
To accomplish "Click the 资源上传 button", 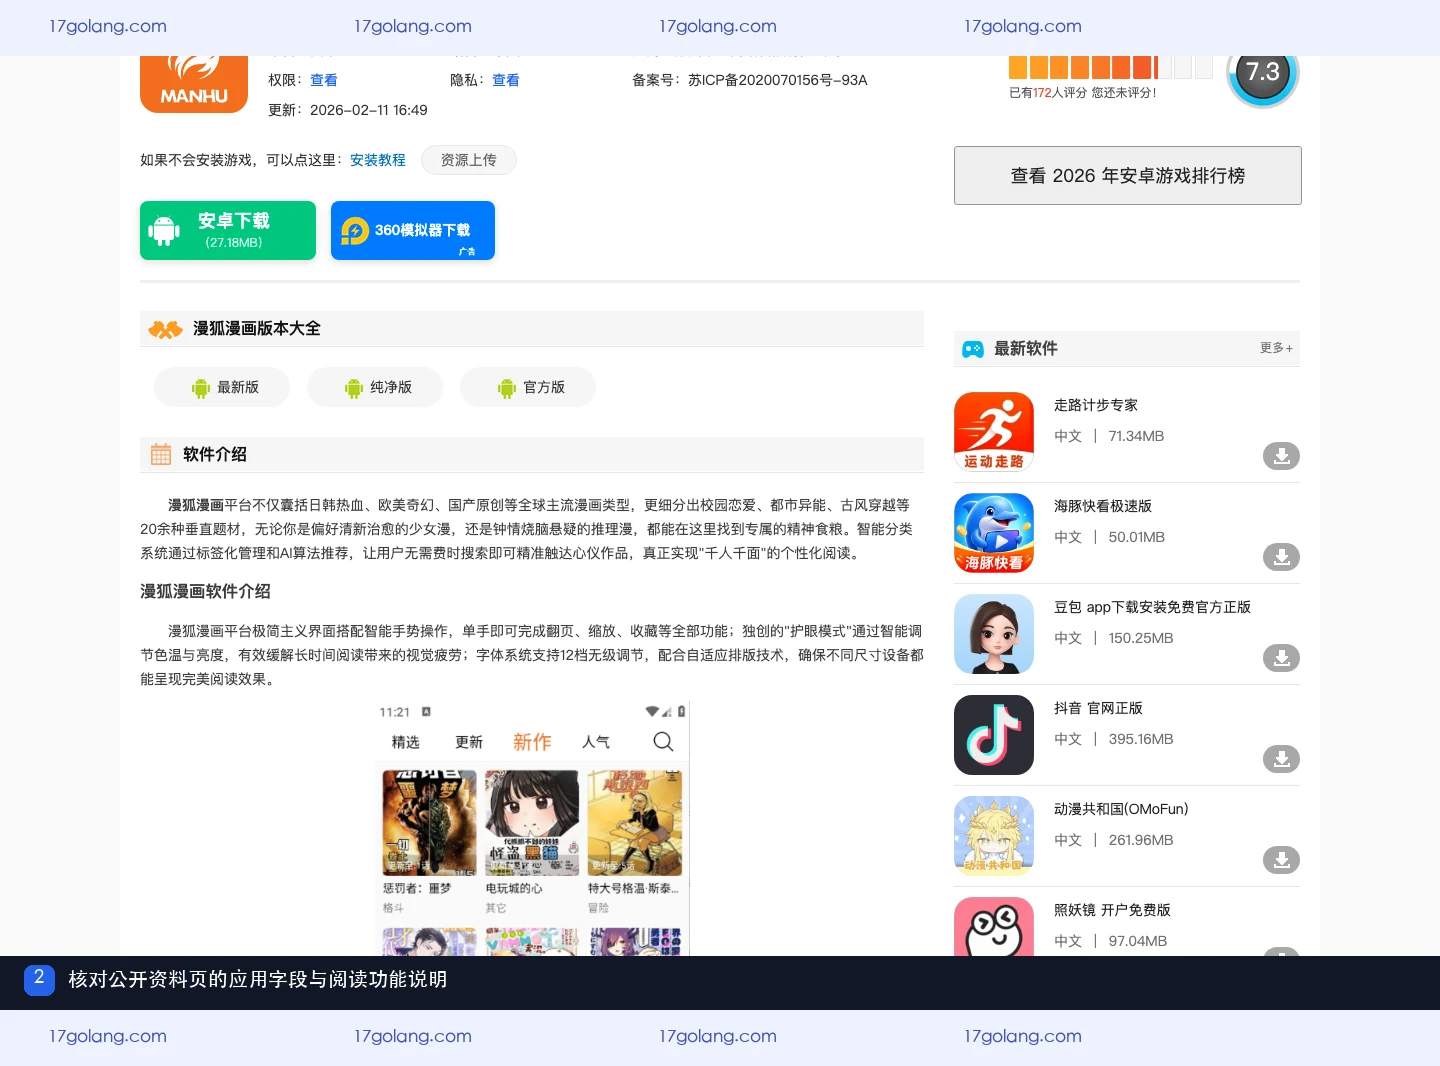I will pos(469,160).
